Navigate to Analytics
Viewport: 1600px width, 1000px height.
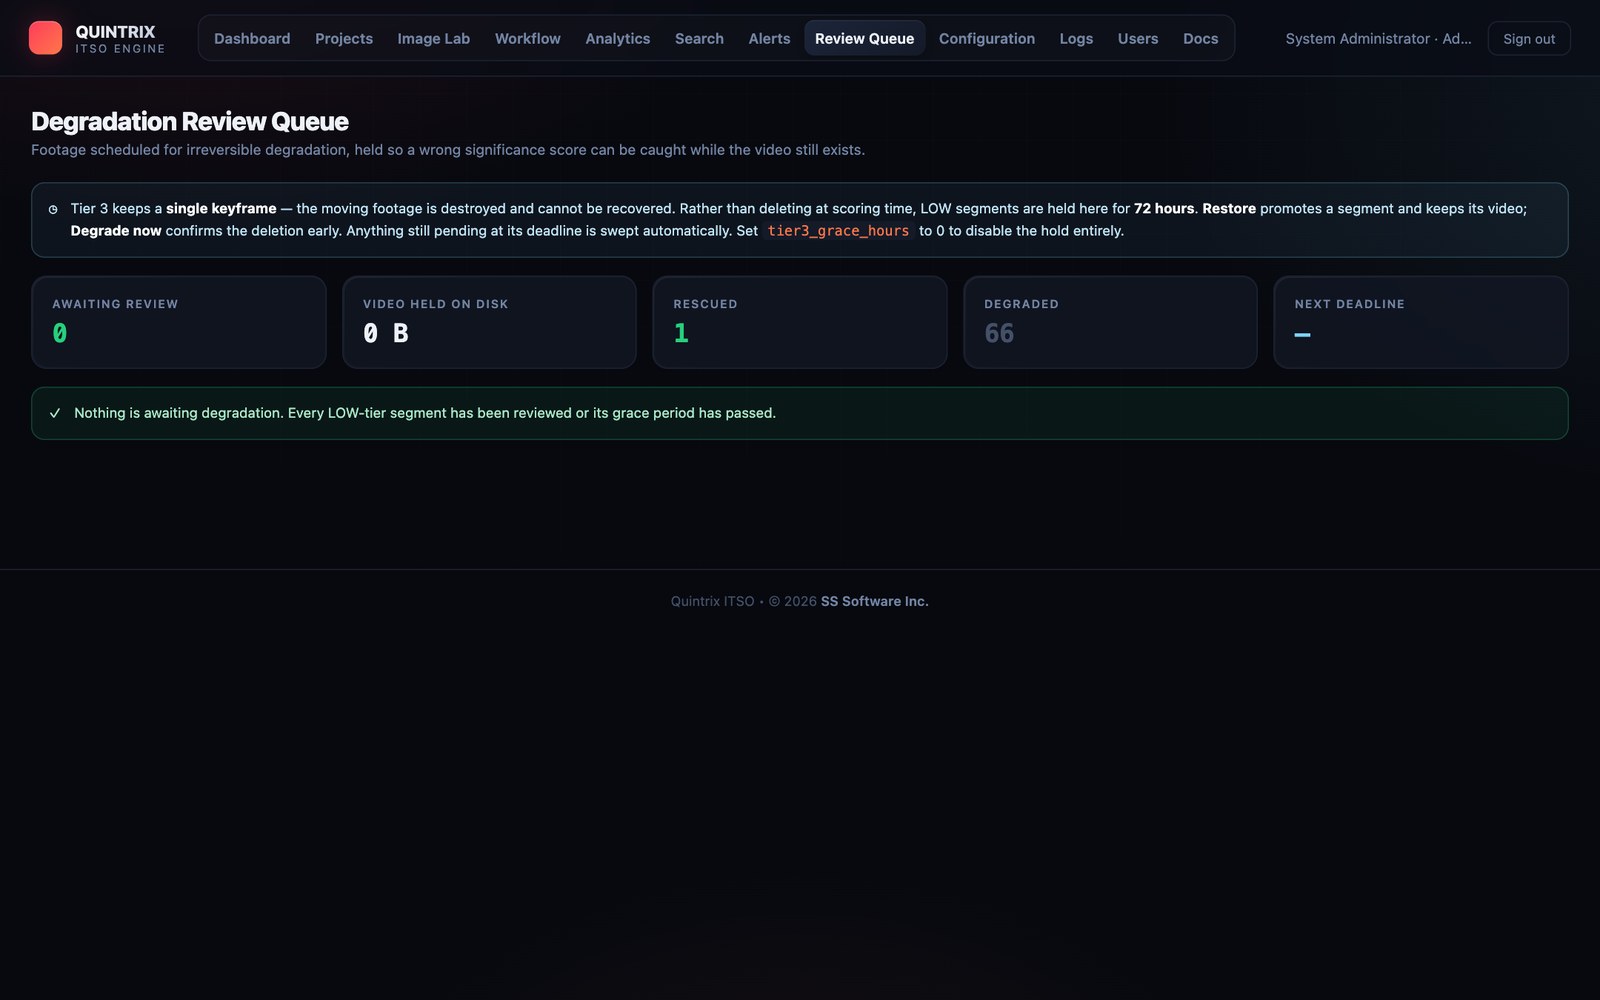(x=617, y=38)
